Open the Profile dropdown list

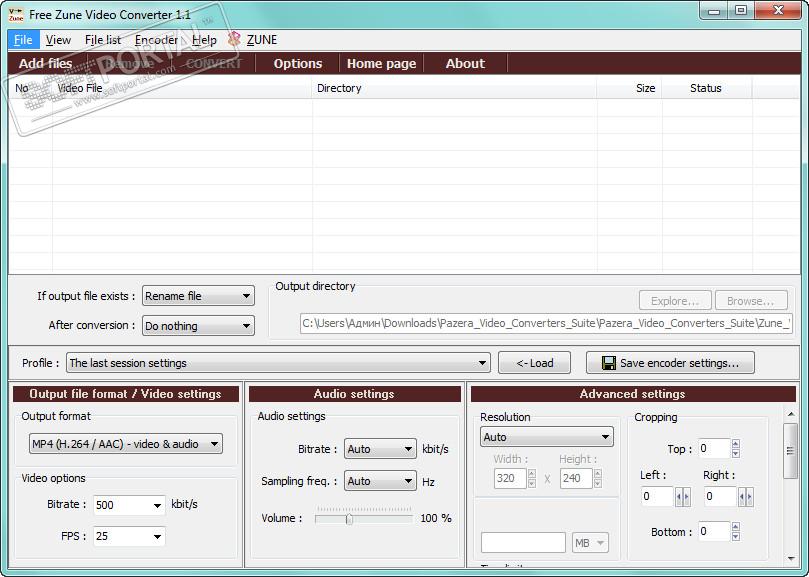pyautogui.click(x=278, y=363)
